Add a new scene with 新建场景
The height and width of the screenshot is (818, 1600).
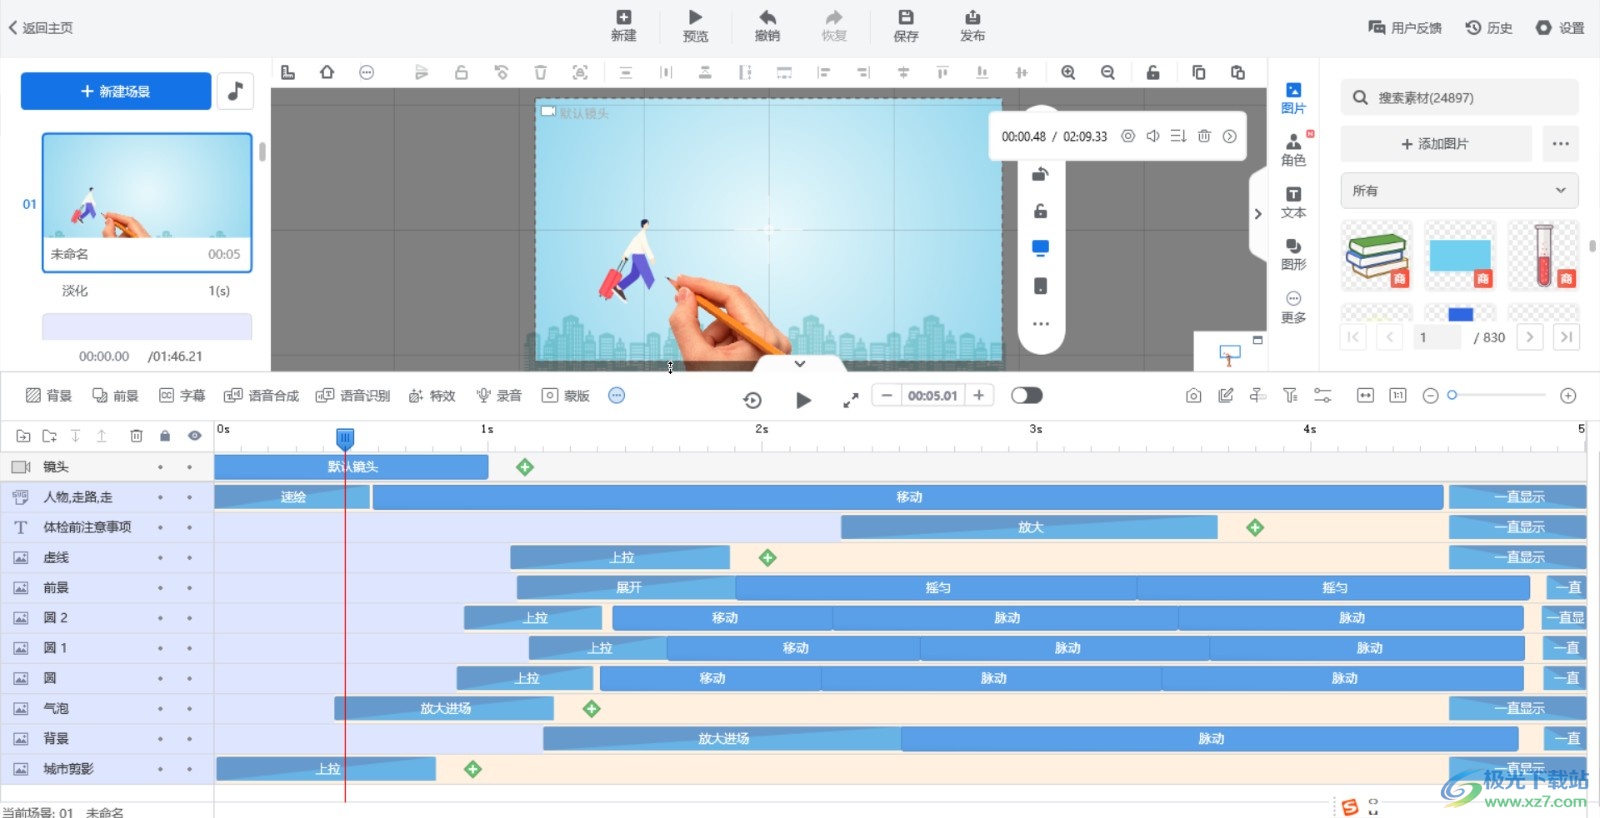click(116, 91)
